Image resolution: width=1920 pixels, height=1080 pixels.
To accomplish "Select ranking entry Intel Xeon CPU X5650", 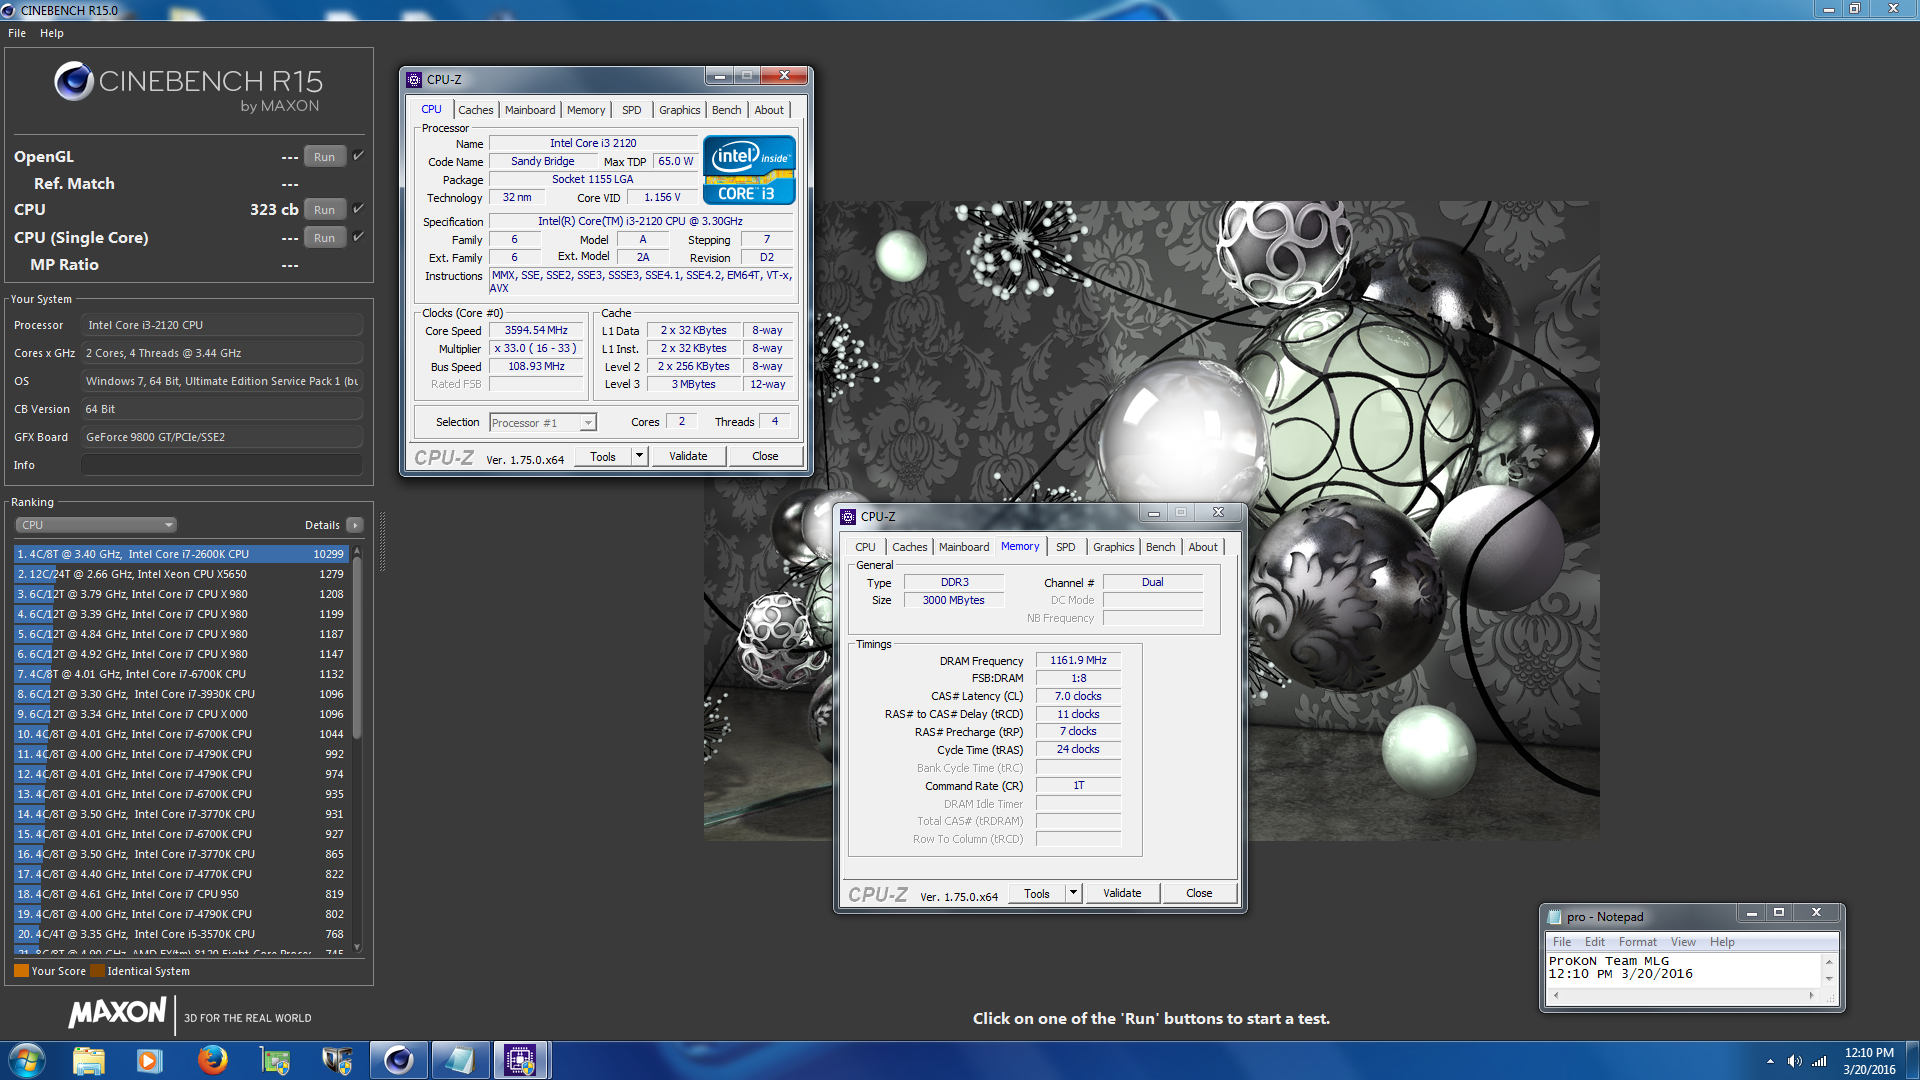I will [x=181, y=574].
